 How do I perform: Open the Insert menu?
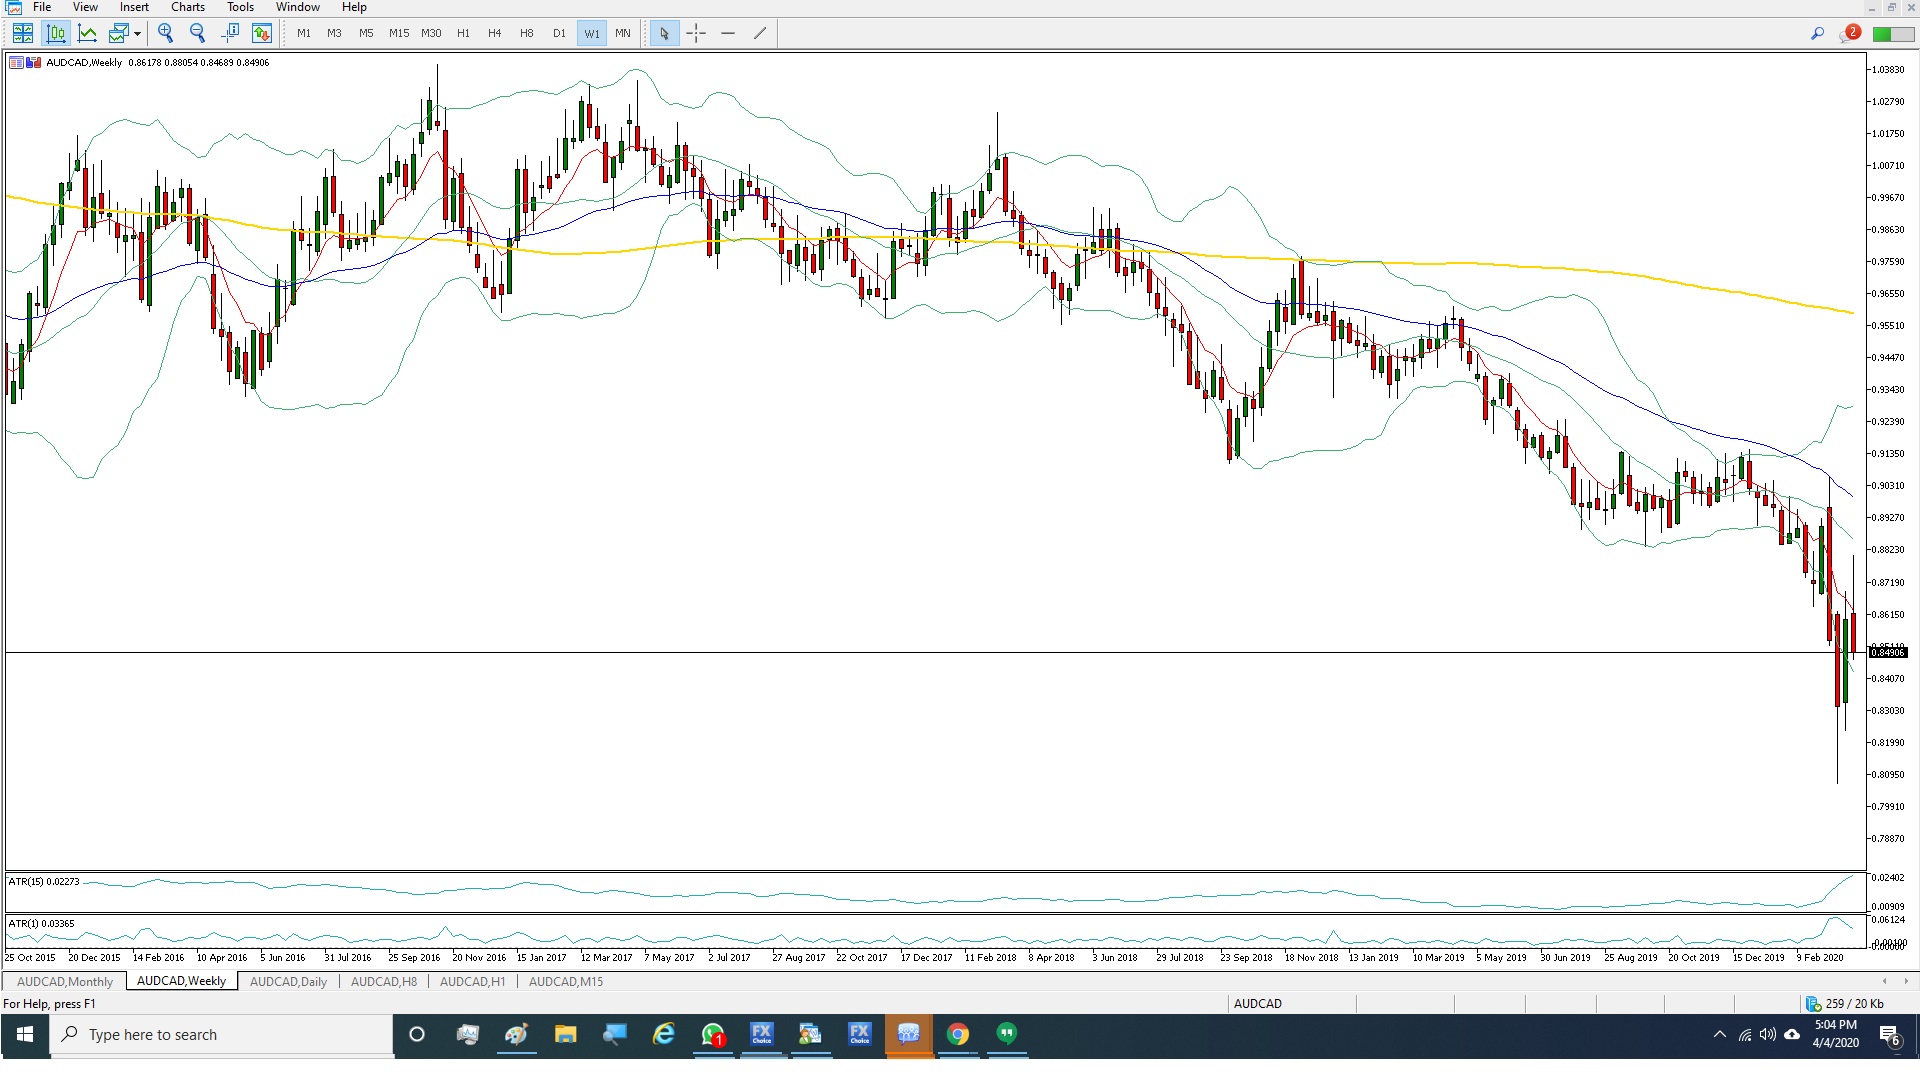(x=134, y=7)
